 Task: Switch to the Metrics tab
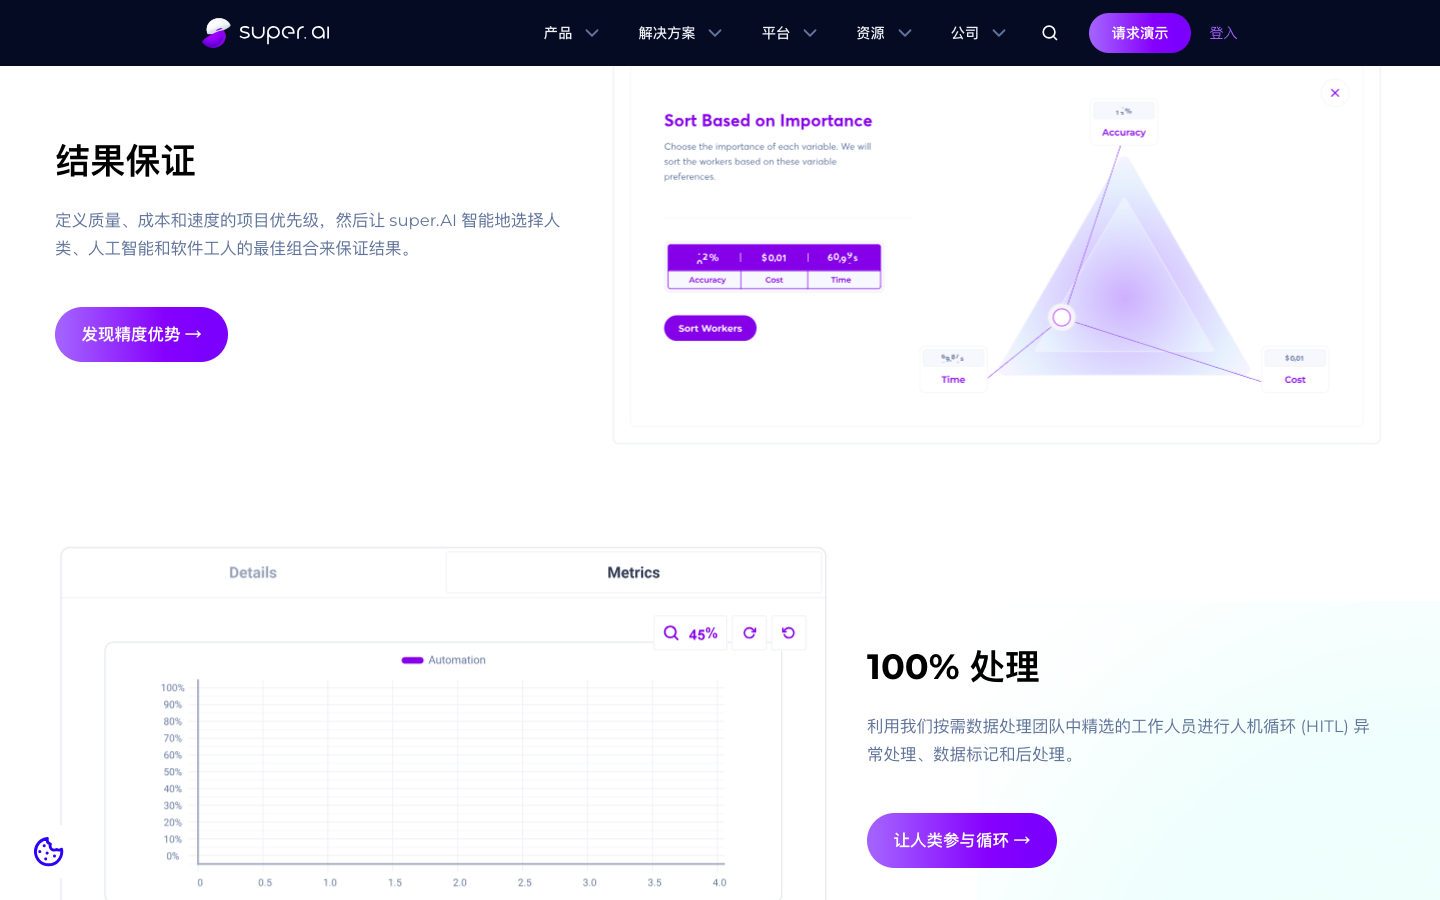pyautogui.click(x=633, y=572)
